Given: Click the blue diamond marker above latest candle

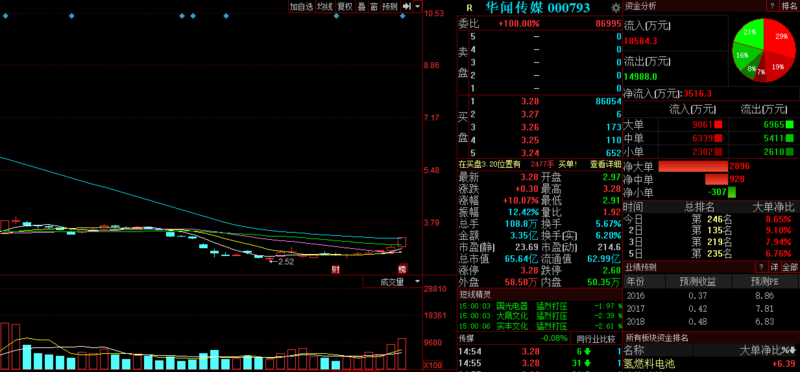Looking at the screenshot, I should click(403, 16).
